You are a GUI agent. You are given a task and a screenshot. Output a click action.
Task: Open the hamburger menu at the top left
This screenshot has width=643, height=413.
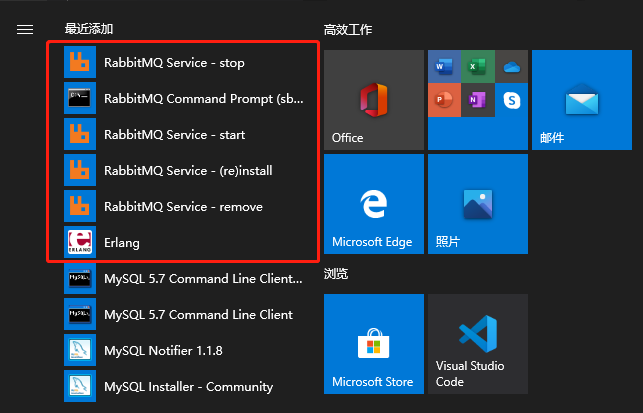pos(25,30)
